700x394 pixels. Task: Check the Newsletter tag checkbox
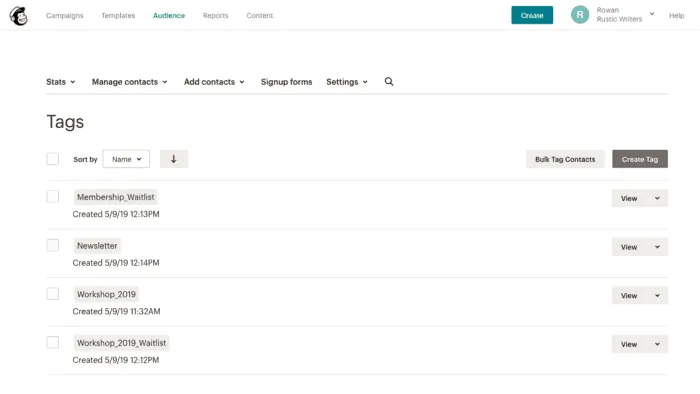coord(53,245)
